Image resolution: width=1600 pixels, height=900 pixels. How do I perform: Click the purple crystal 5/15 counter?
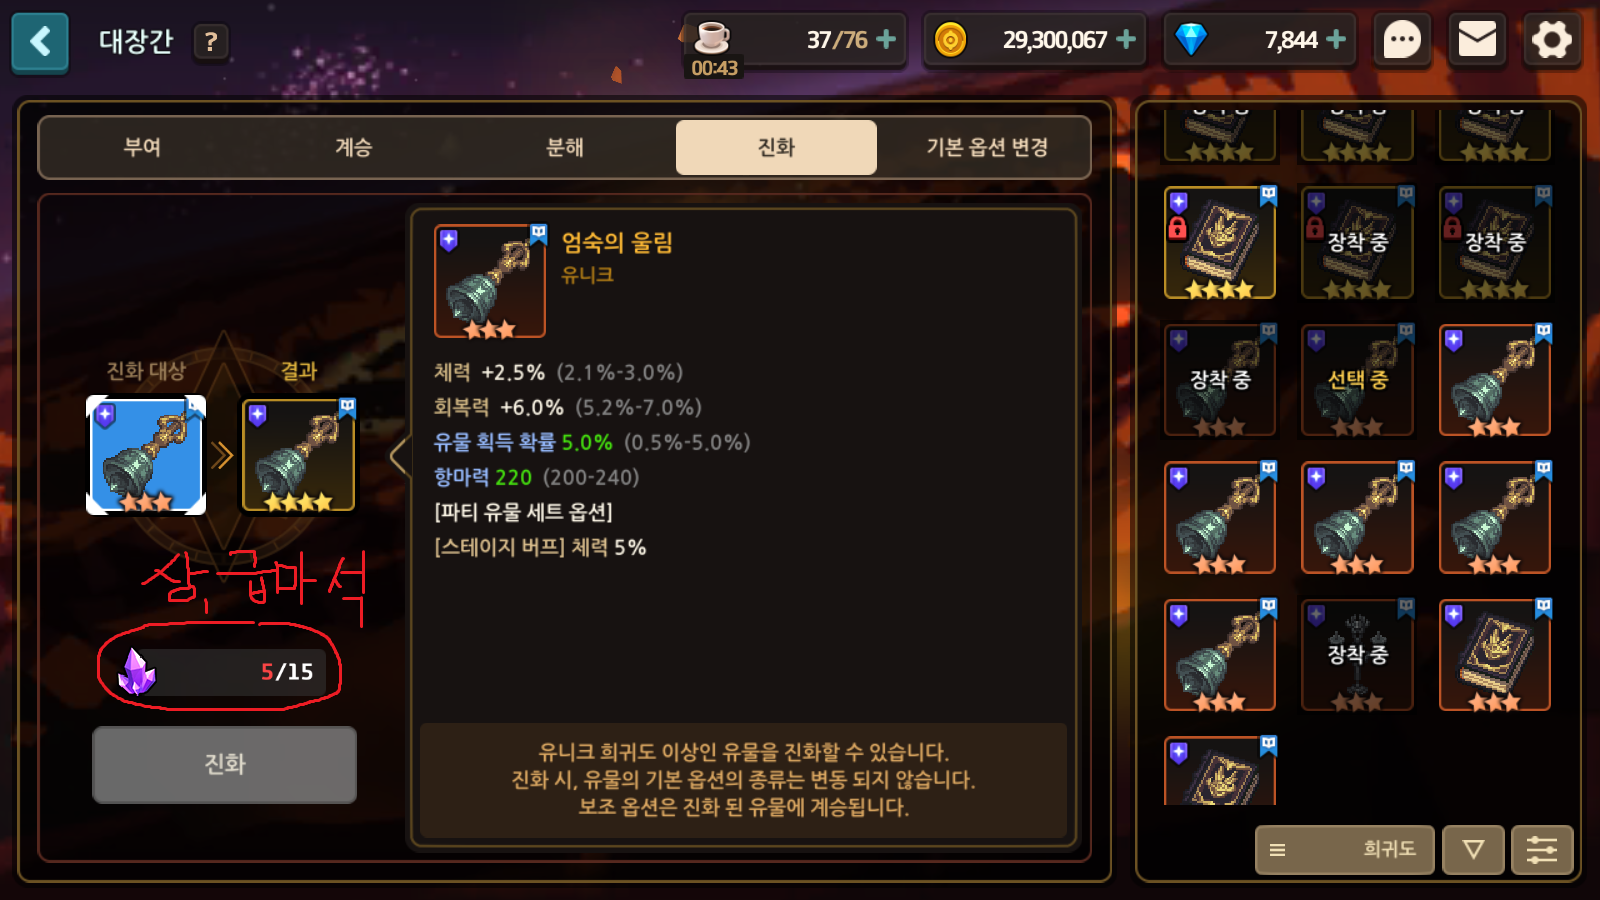pos(222,671)
